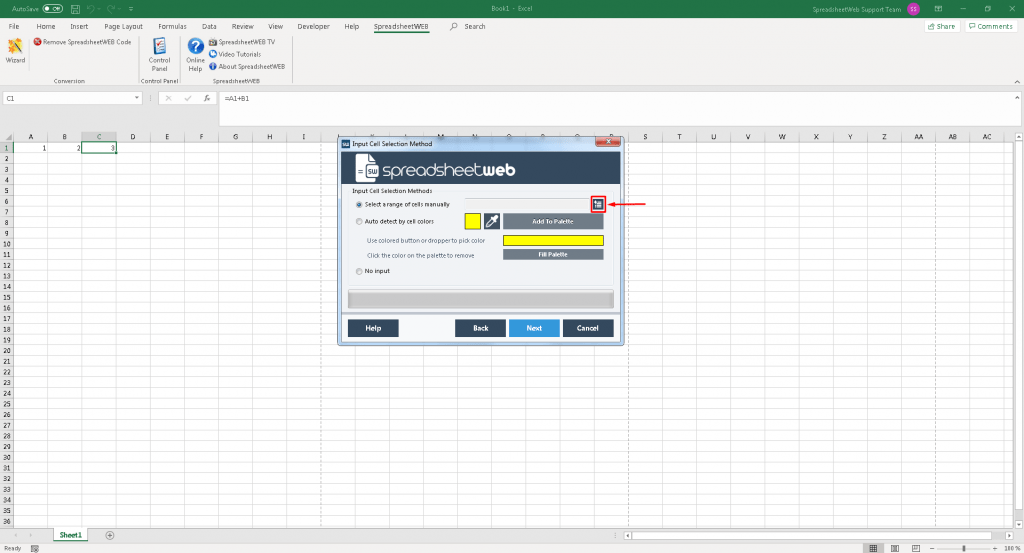Click the range selector icon in dialog
Image resolution: width=1024 pixels, height=553 pixels.
tap(598, 204)
